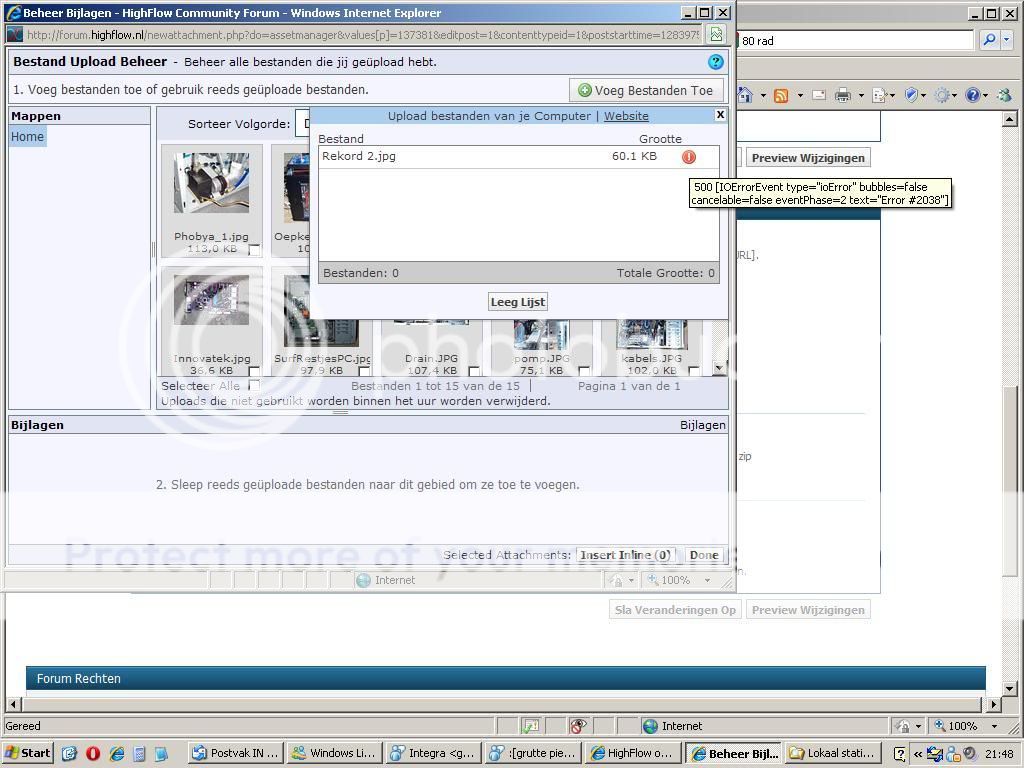Click the green Voeg Bestanden Toe plus icon

pyautogui.click(x=584, y=90)
